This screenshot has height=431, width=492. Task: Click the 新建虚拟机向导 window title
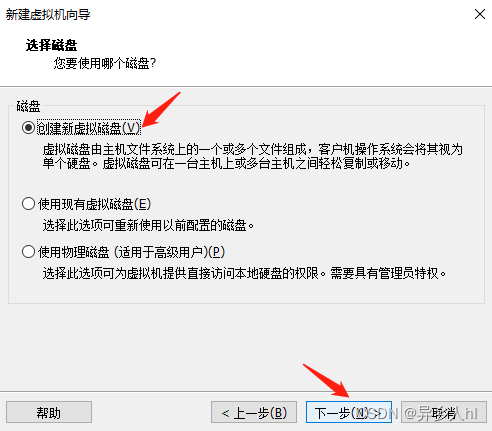click(x=48, y=15)
